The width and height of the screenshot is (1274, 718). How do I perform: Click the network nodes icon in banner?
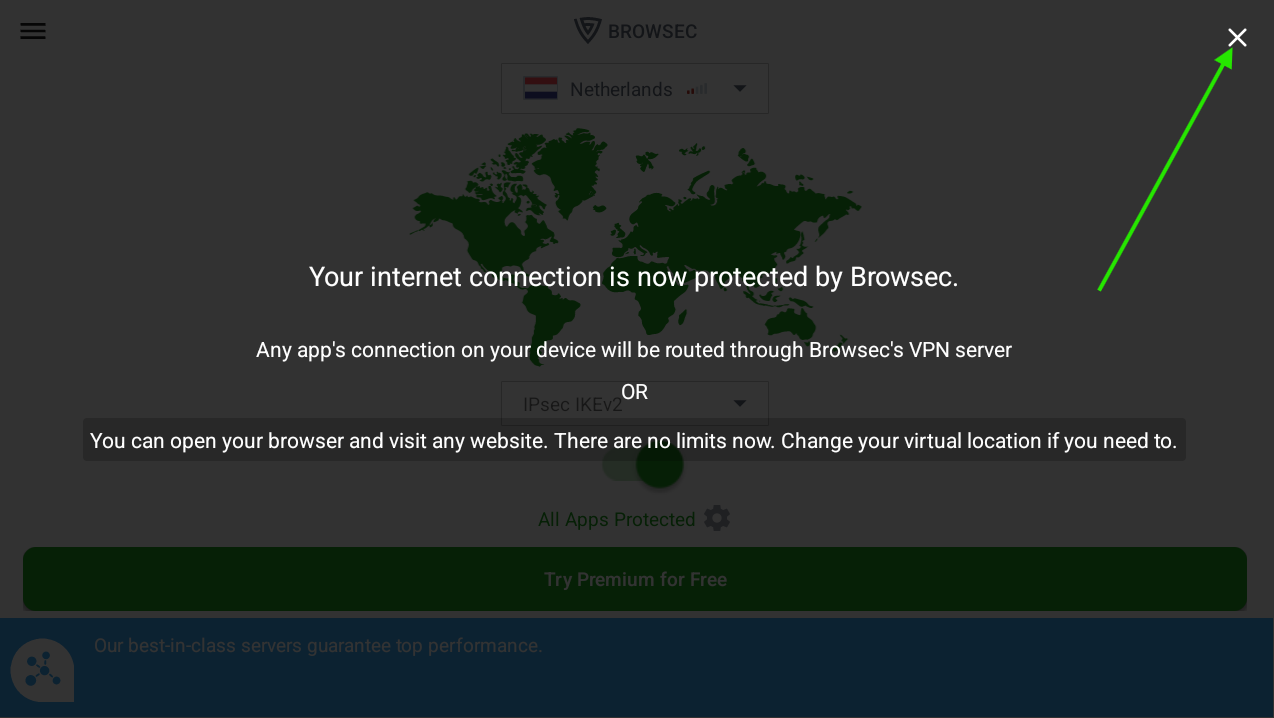pos(42,669)
